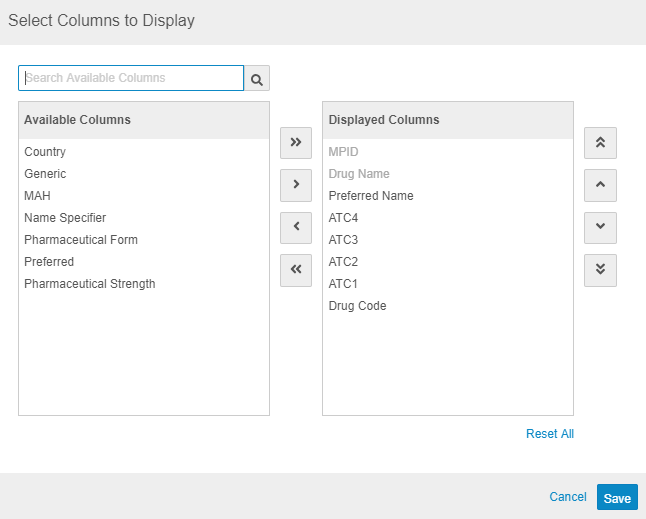Click the Cancel link

[568, 497]
